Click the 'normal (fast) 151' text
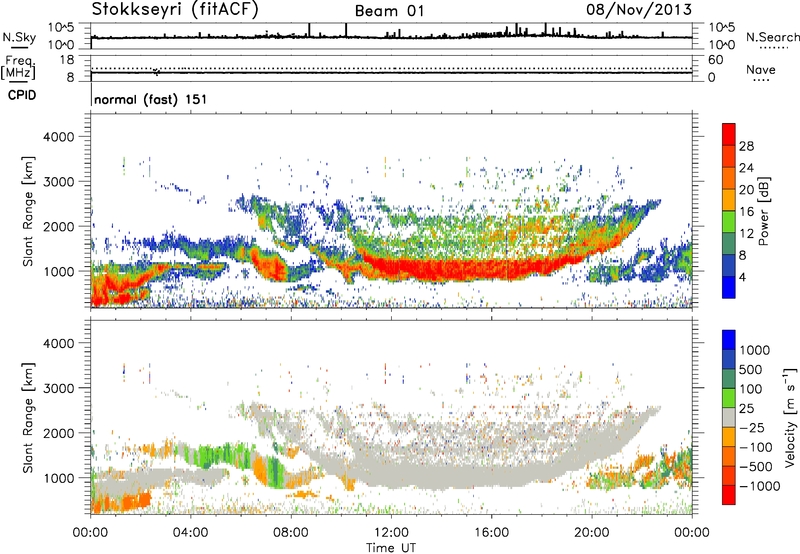 (151, 99)
